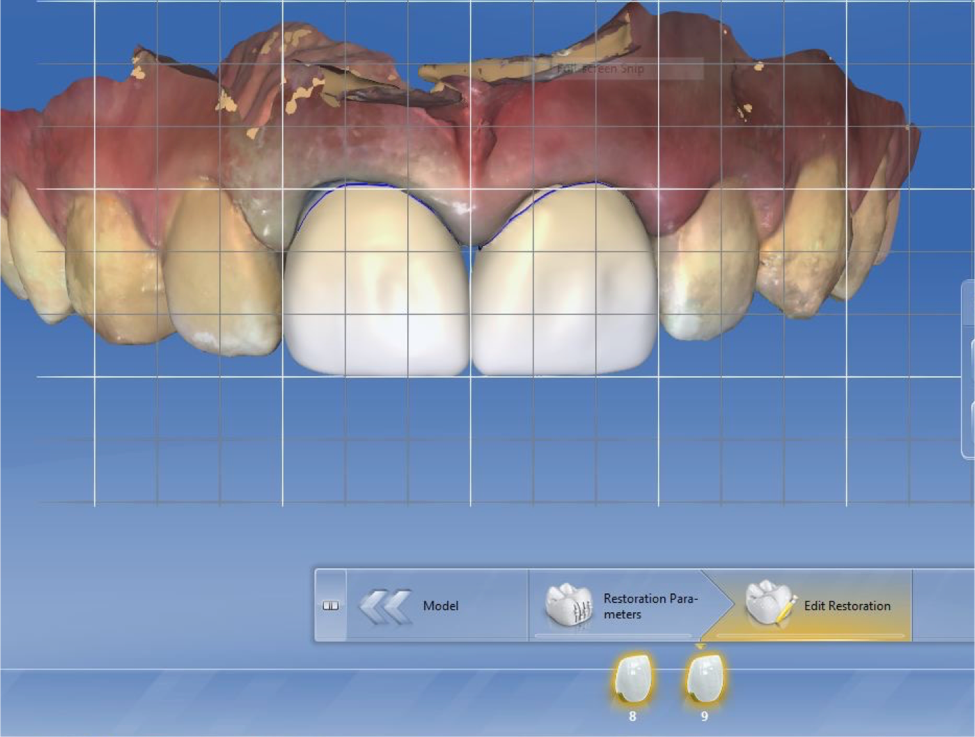Viewport: 975px width, 737px height.
Task: Click the right white crown in 3D view
Action: click(565, 290)
